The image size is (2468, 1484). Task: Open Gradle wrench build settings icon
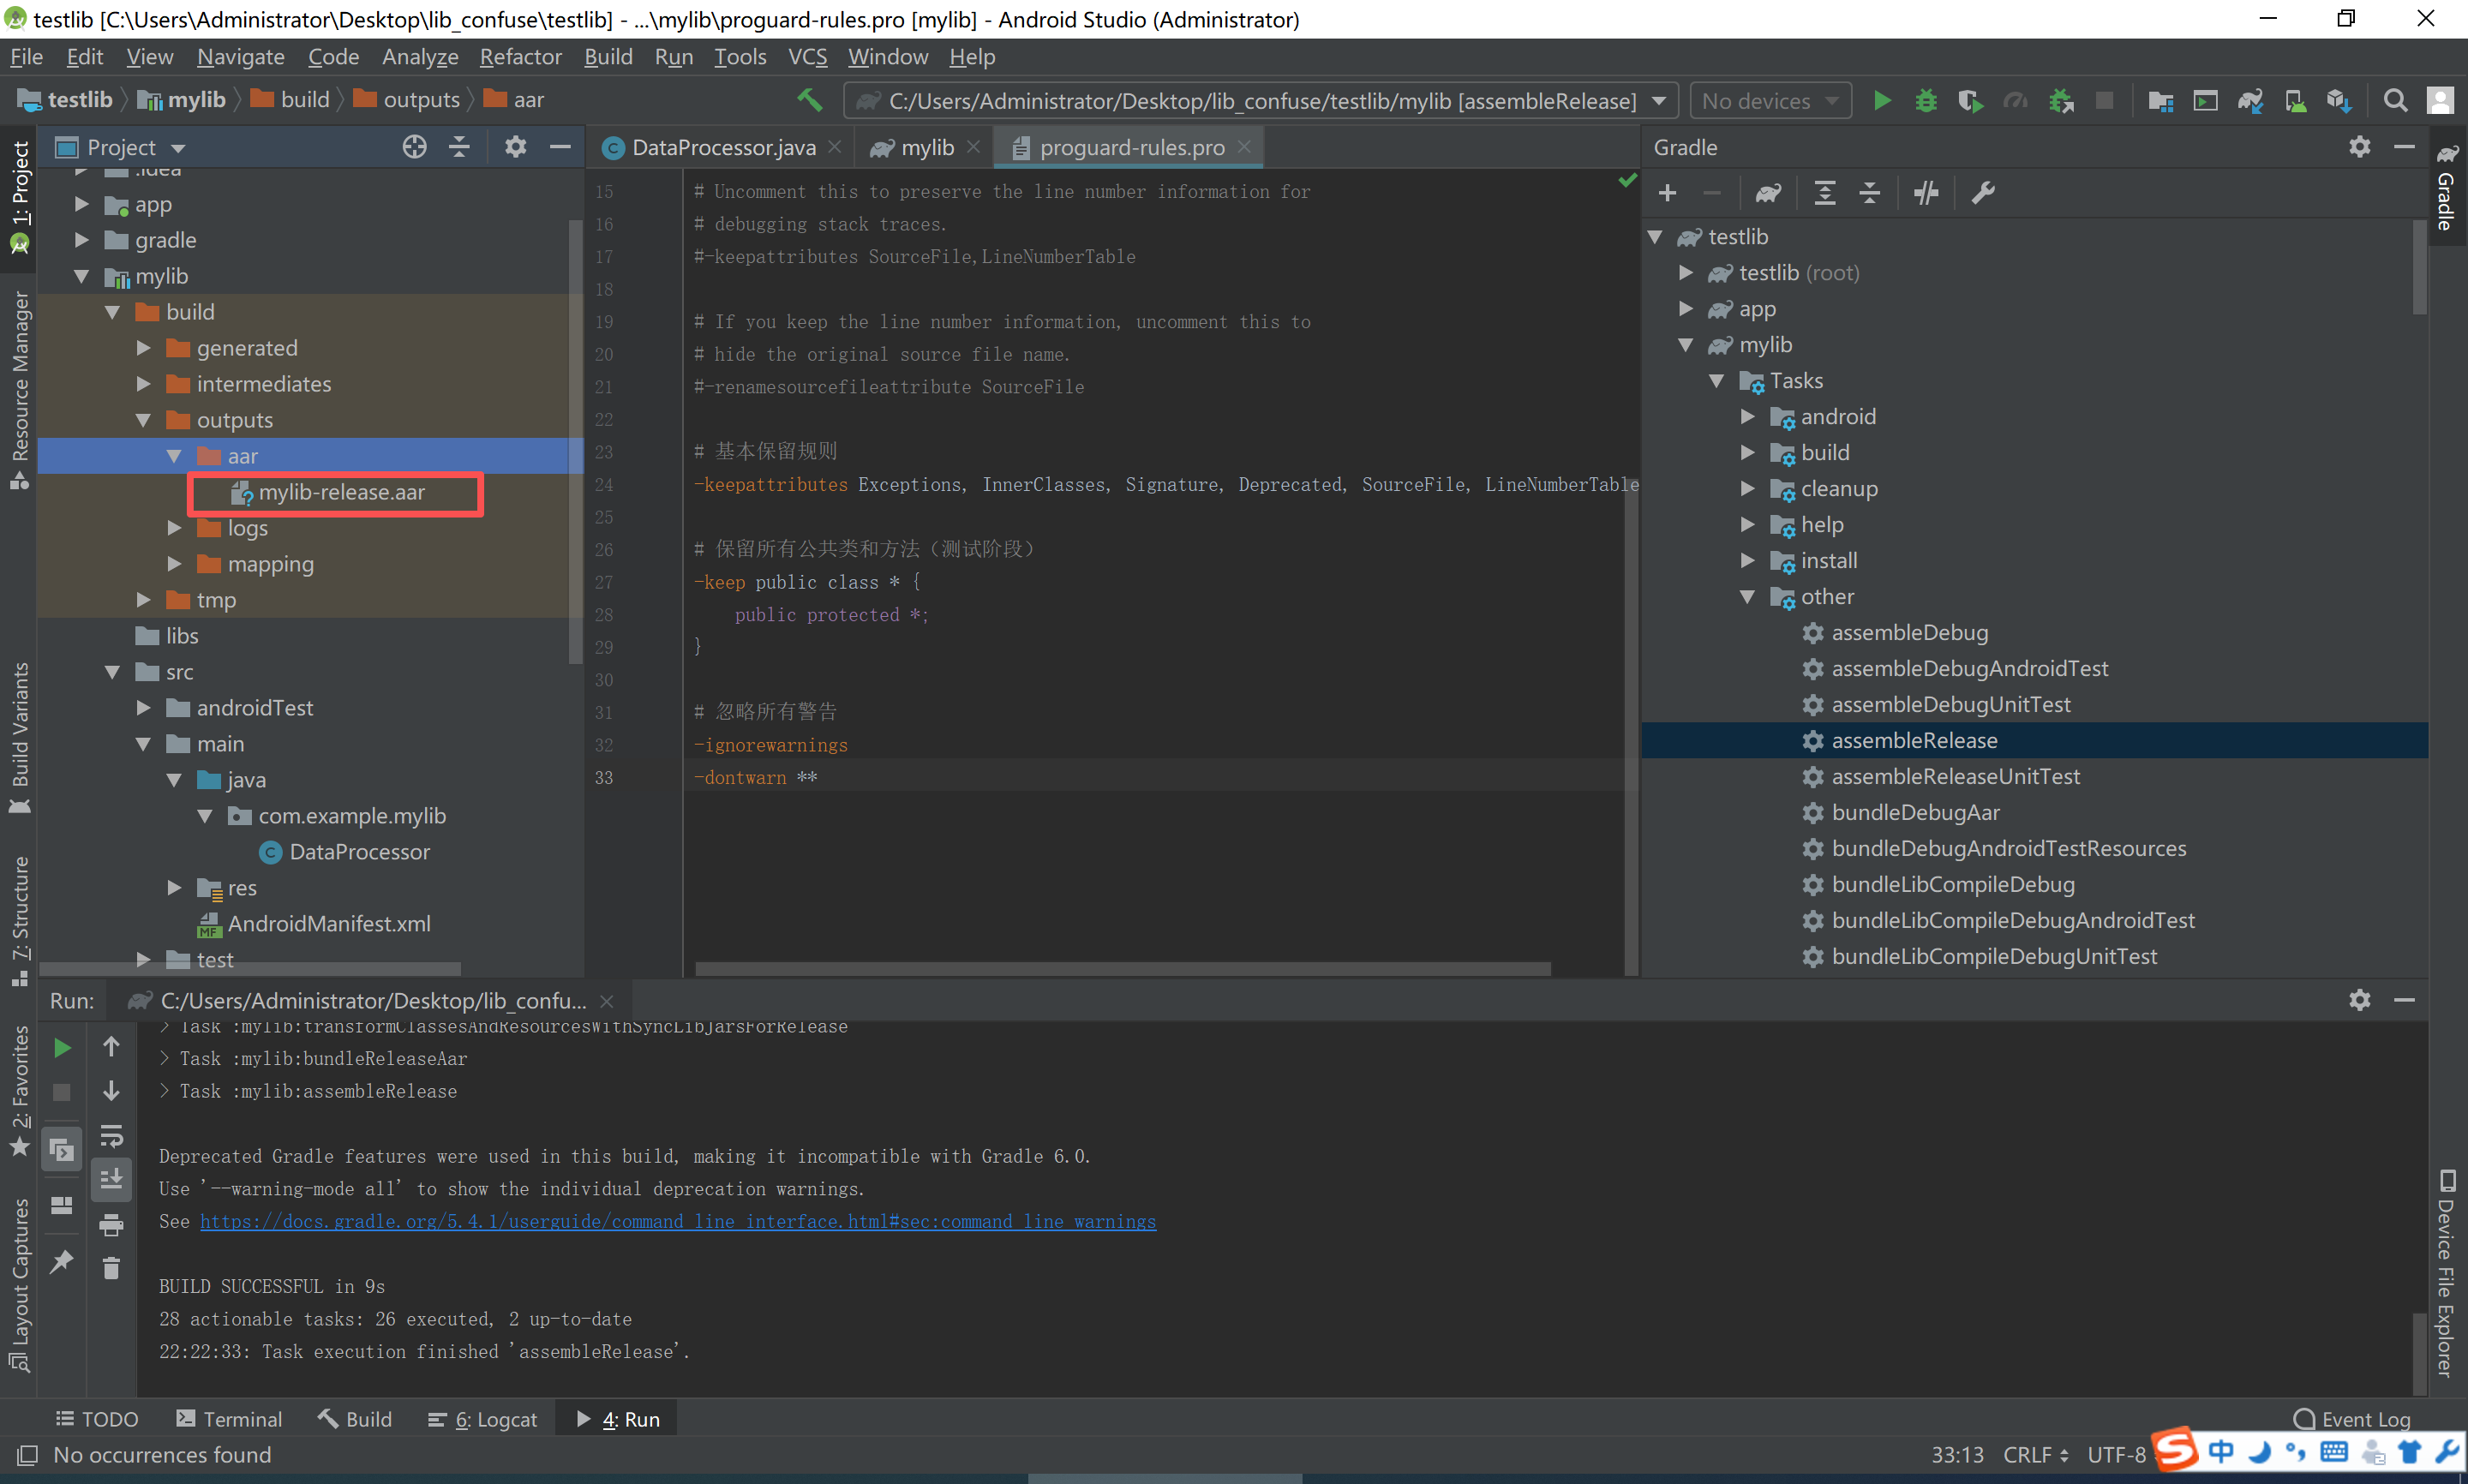pos(1982,193)
